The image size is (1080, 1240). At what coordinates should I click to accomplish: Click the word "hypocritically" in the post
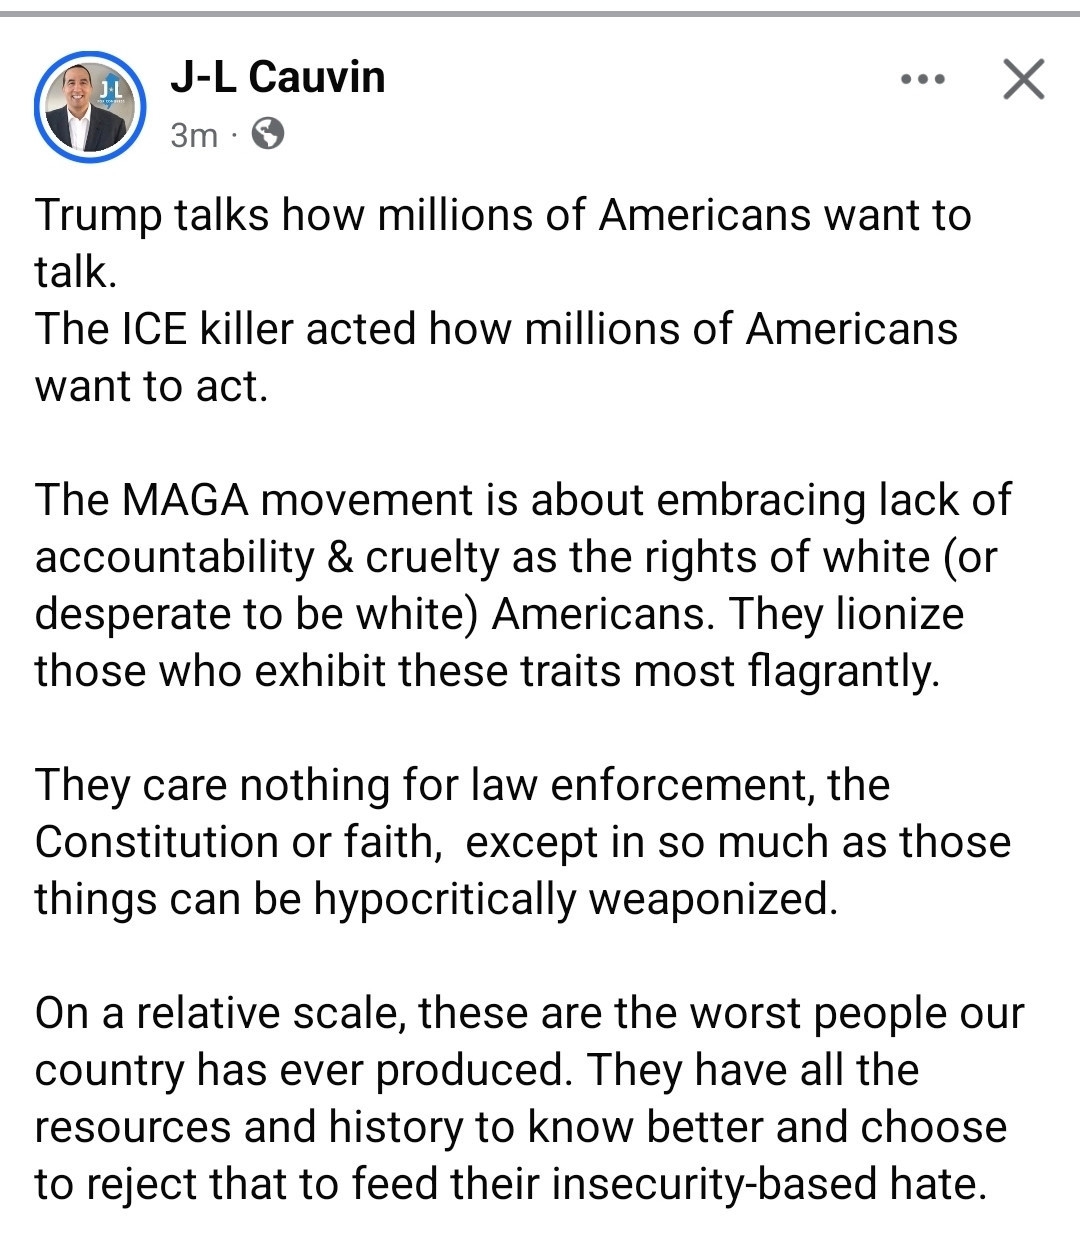point(445,899)
